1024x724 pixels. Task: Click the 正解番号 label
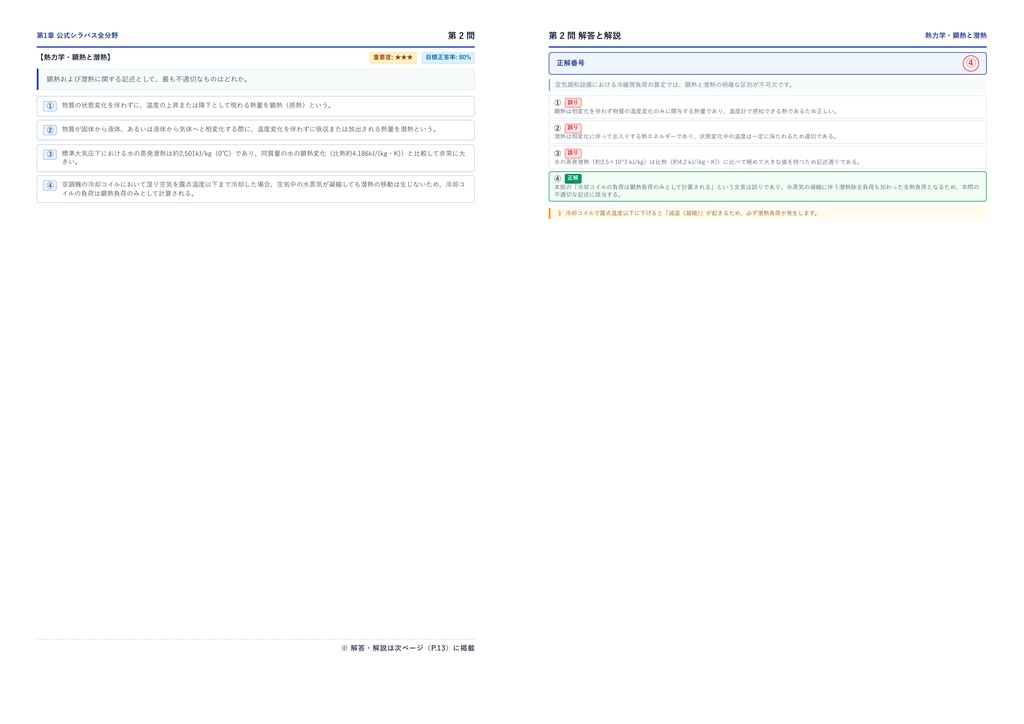570,63
